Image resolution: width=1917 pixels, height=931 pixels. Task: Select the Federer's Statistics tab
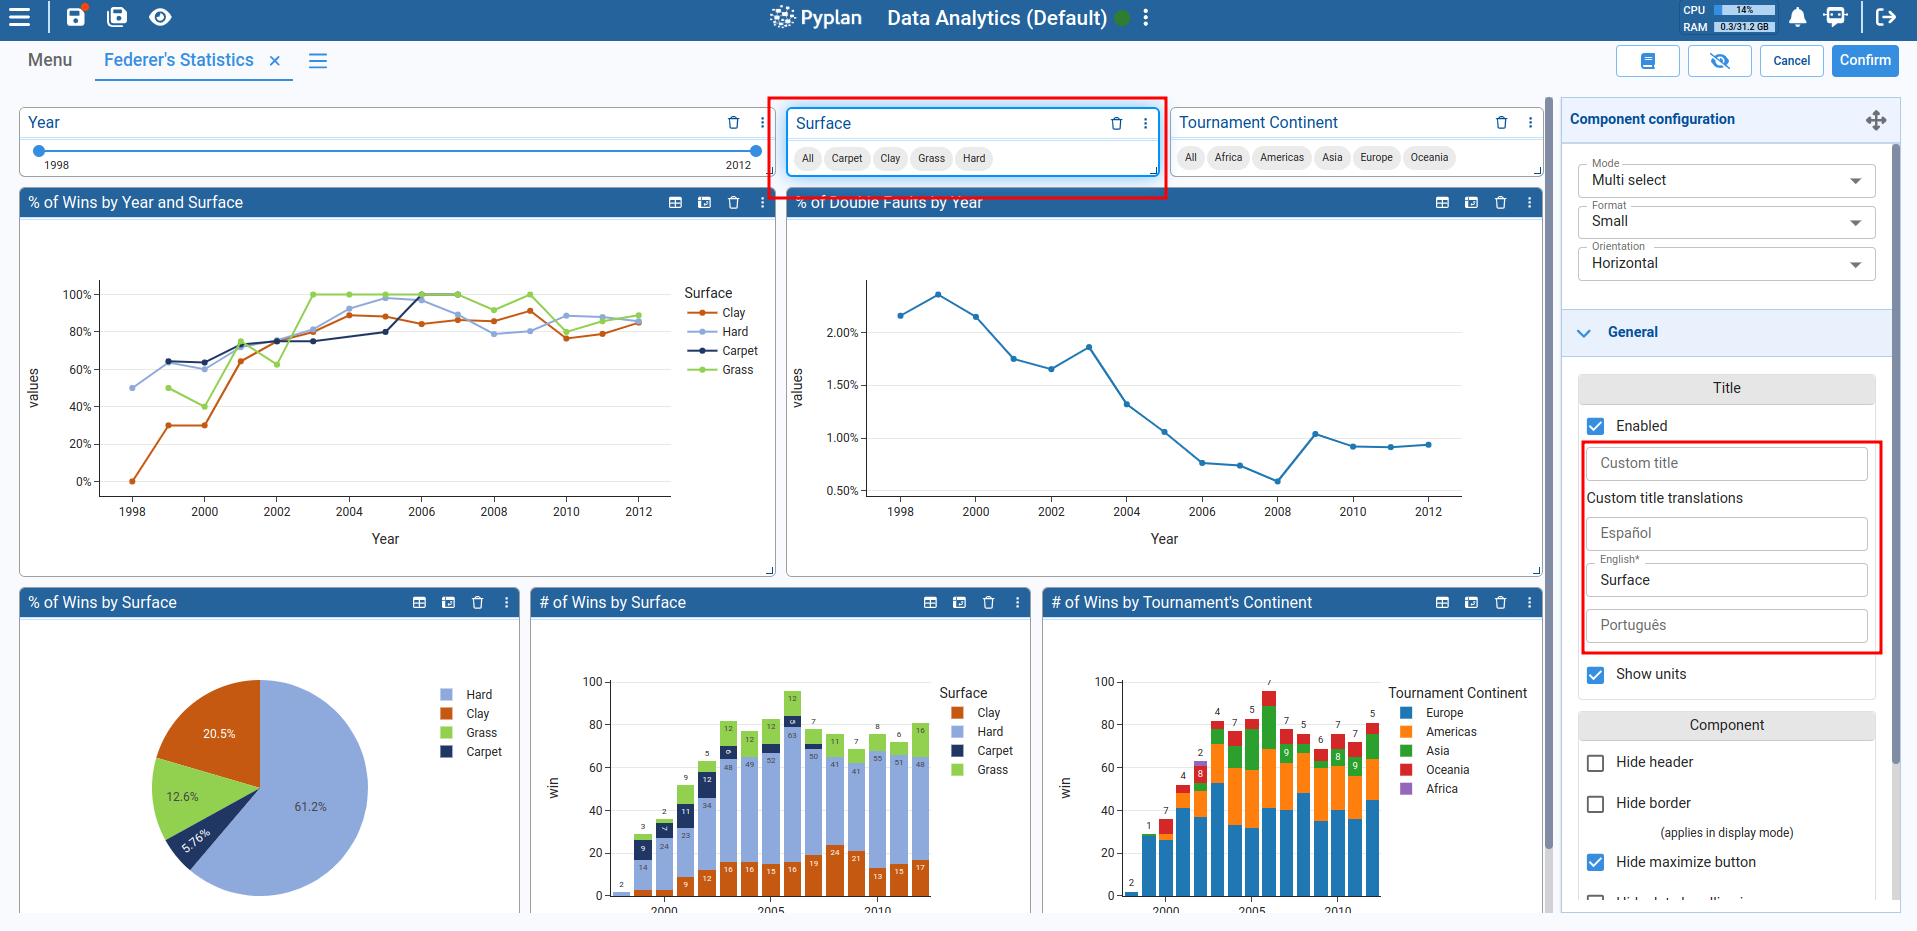[x=179, y=60]
